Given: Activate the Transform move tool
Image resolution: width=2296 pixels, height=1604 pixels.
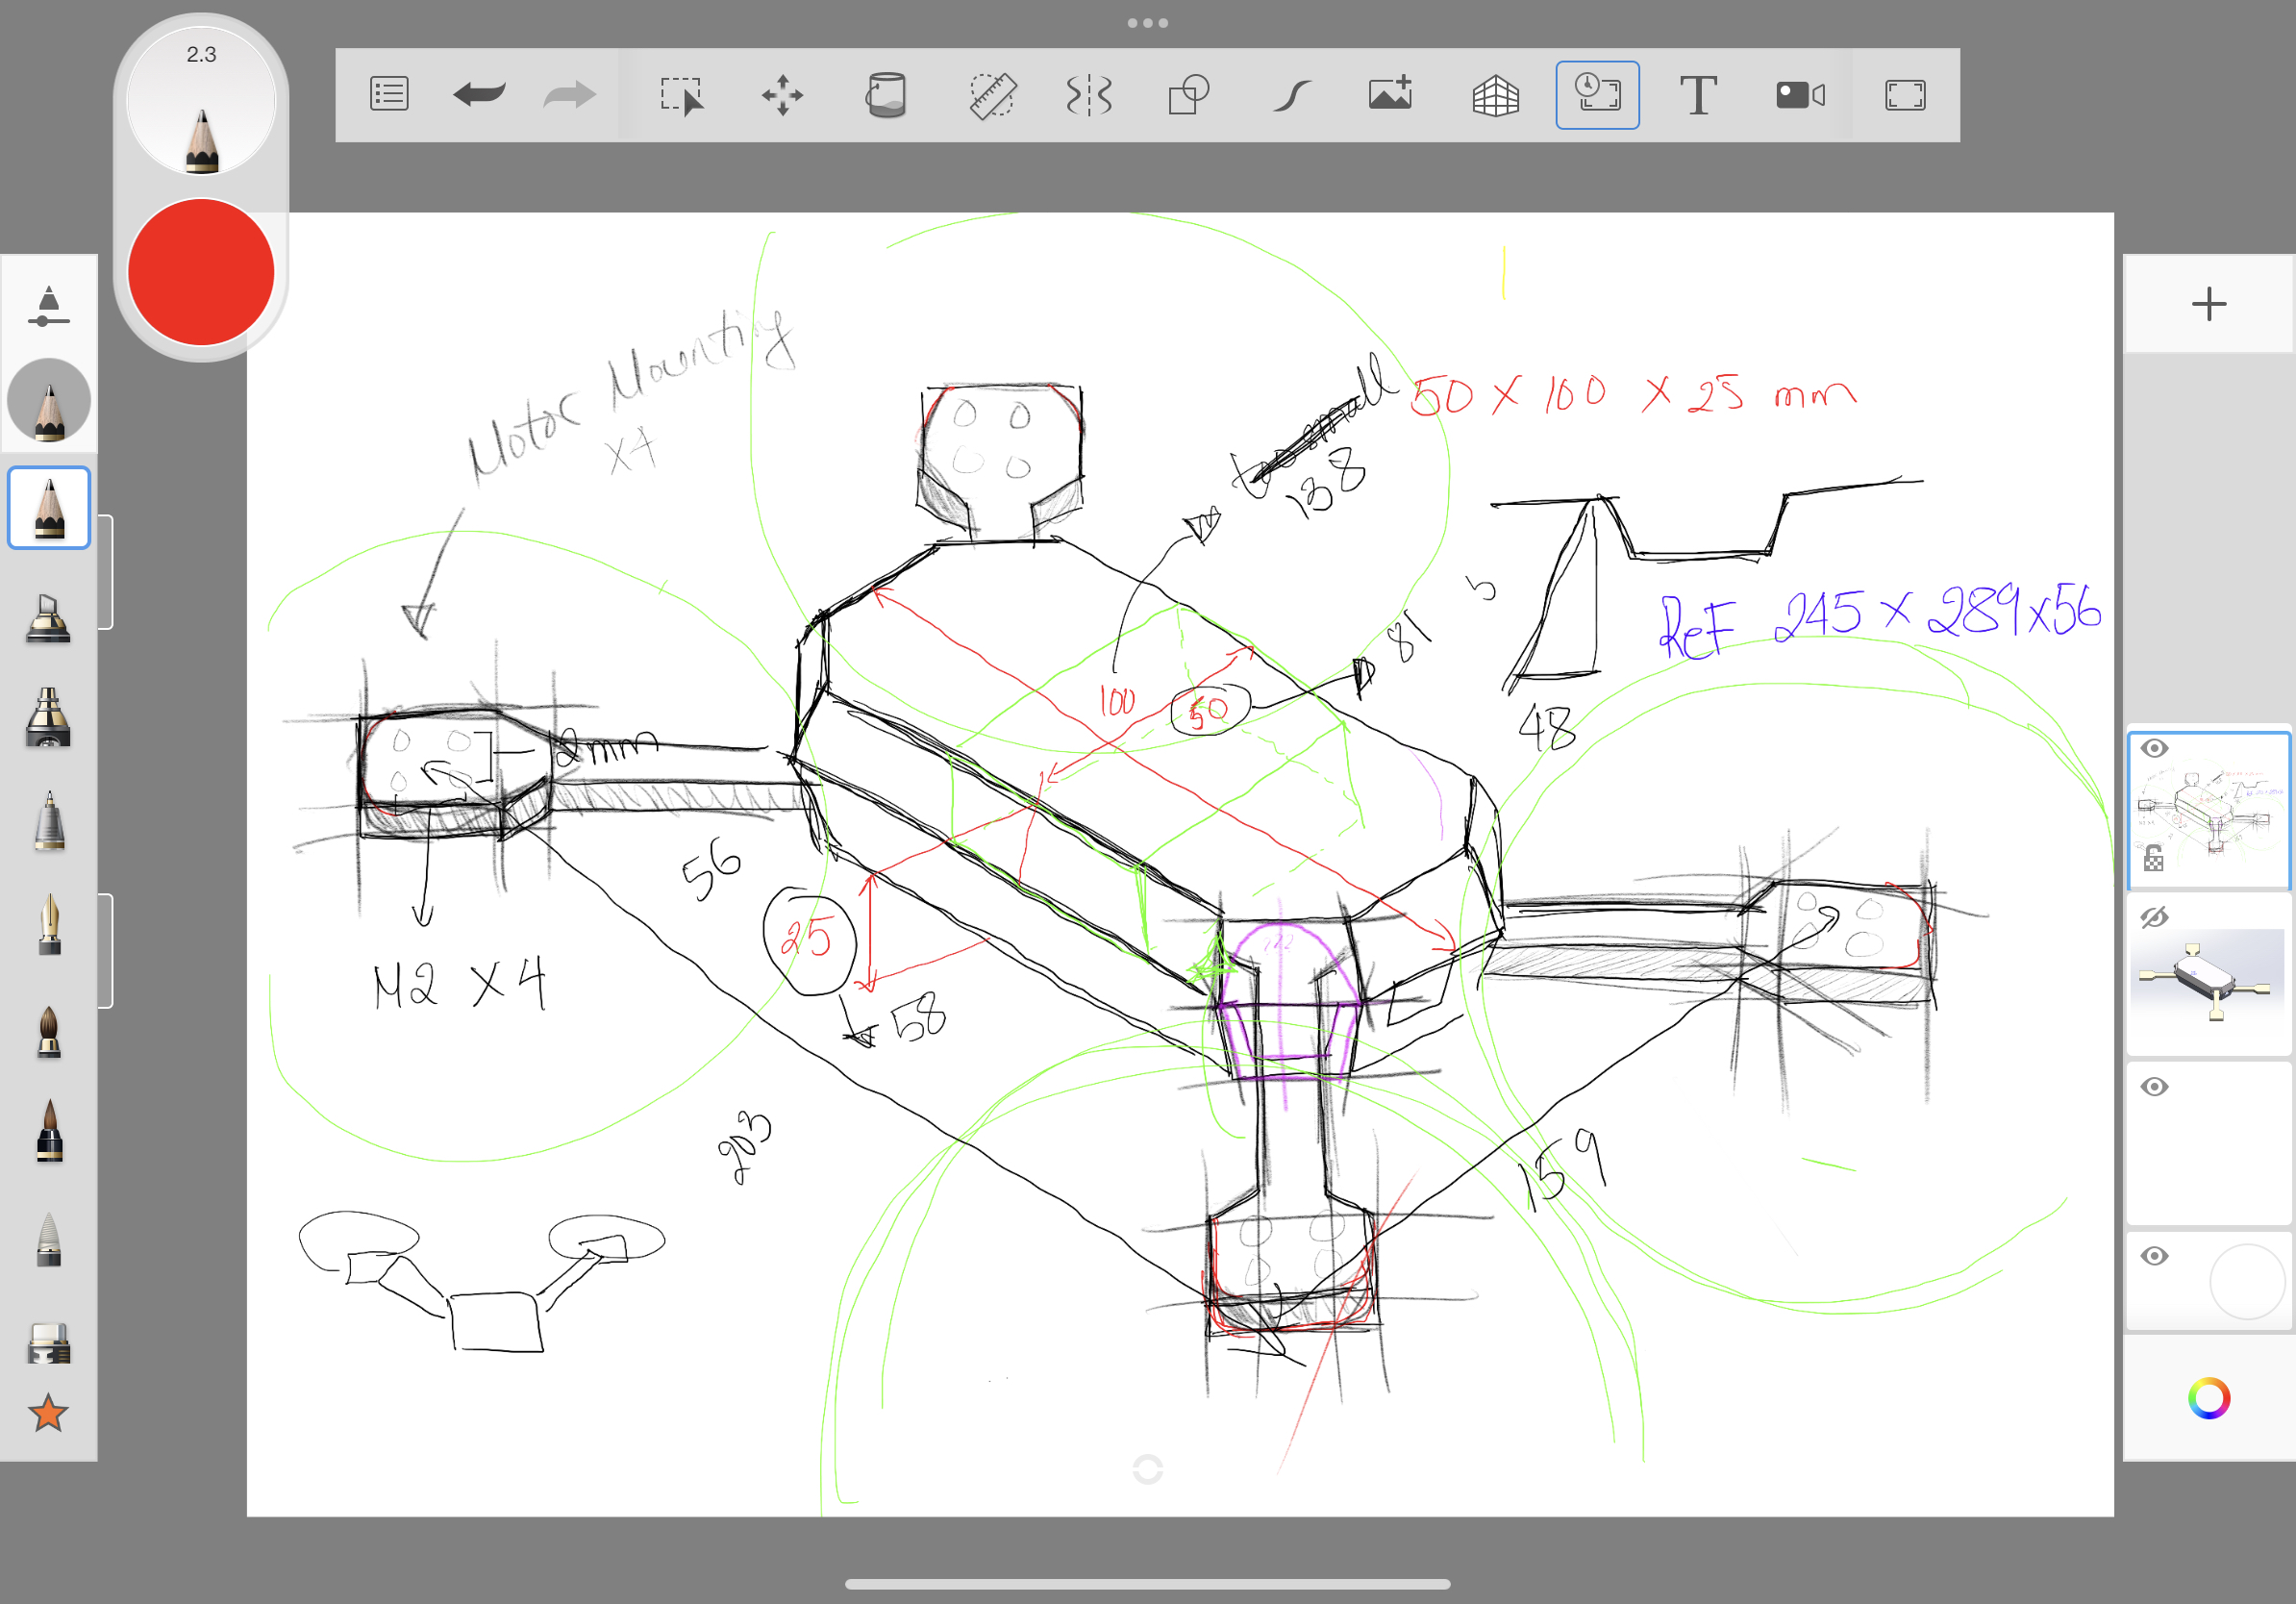Looking at the screenshot, I should pyautogui.click(x=782, y=96).
